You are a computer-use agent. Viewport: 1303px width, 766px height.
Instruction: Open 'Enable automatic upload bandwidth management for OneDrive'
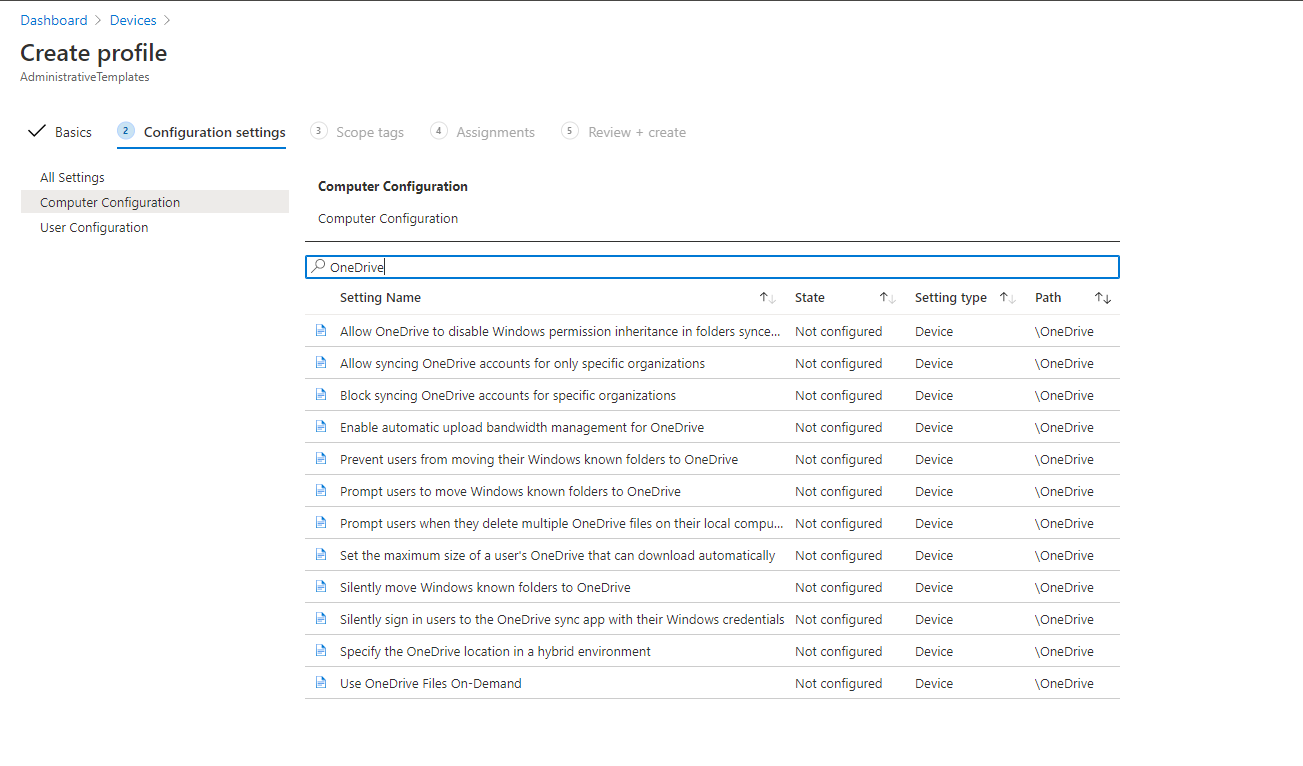coord(522,427)
